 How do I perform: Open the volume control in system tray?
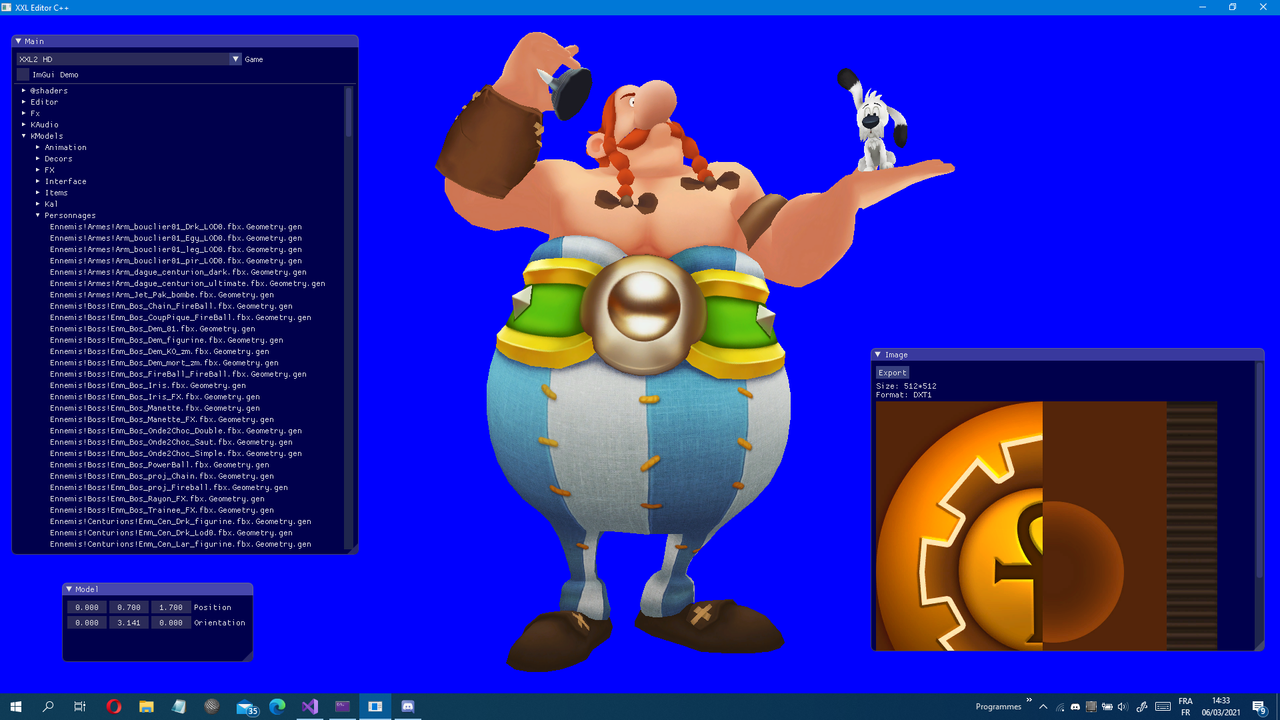pyautogui.click(x=1122, y=706)
